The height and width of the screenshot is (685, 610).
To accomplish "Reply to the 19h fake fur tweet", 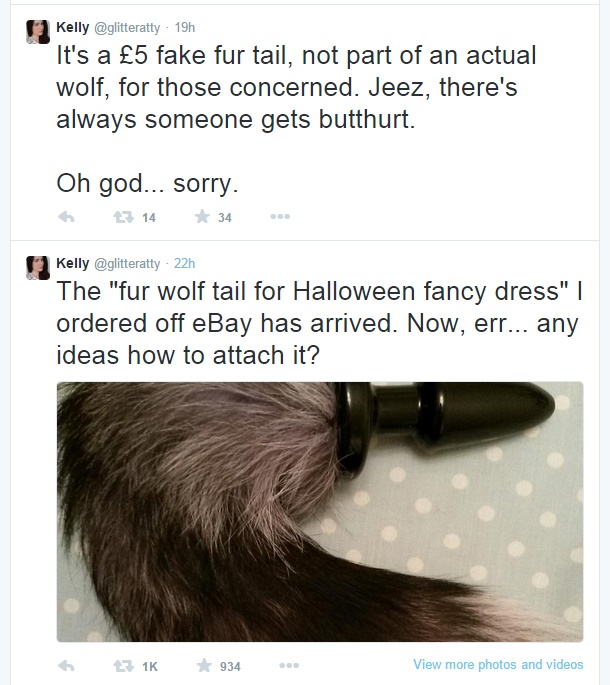I will tap(66, 217).
